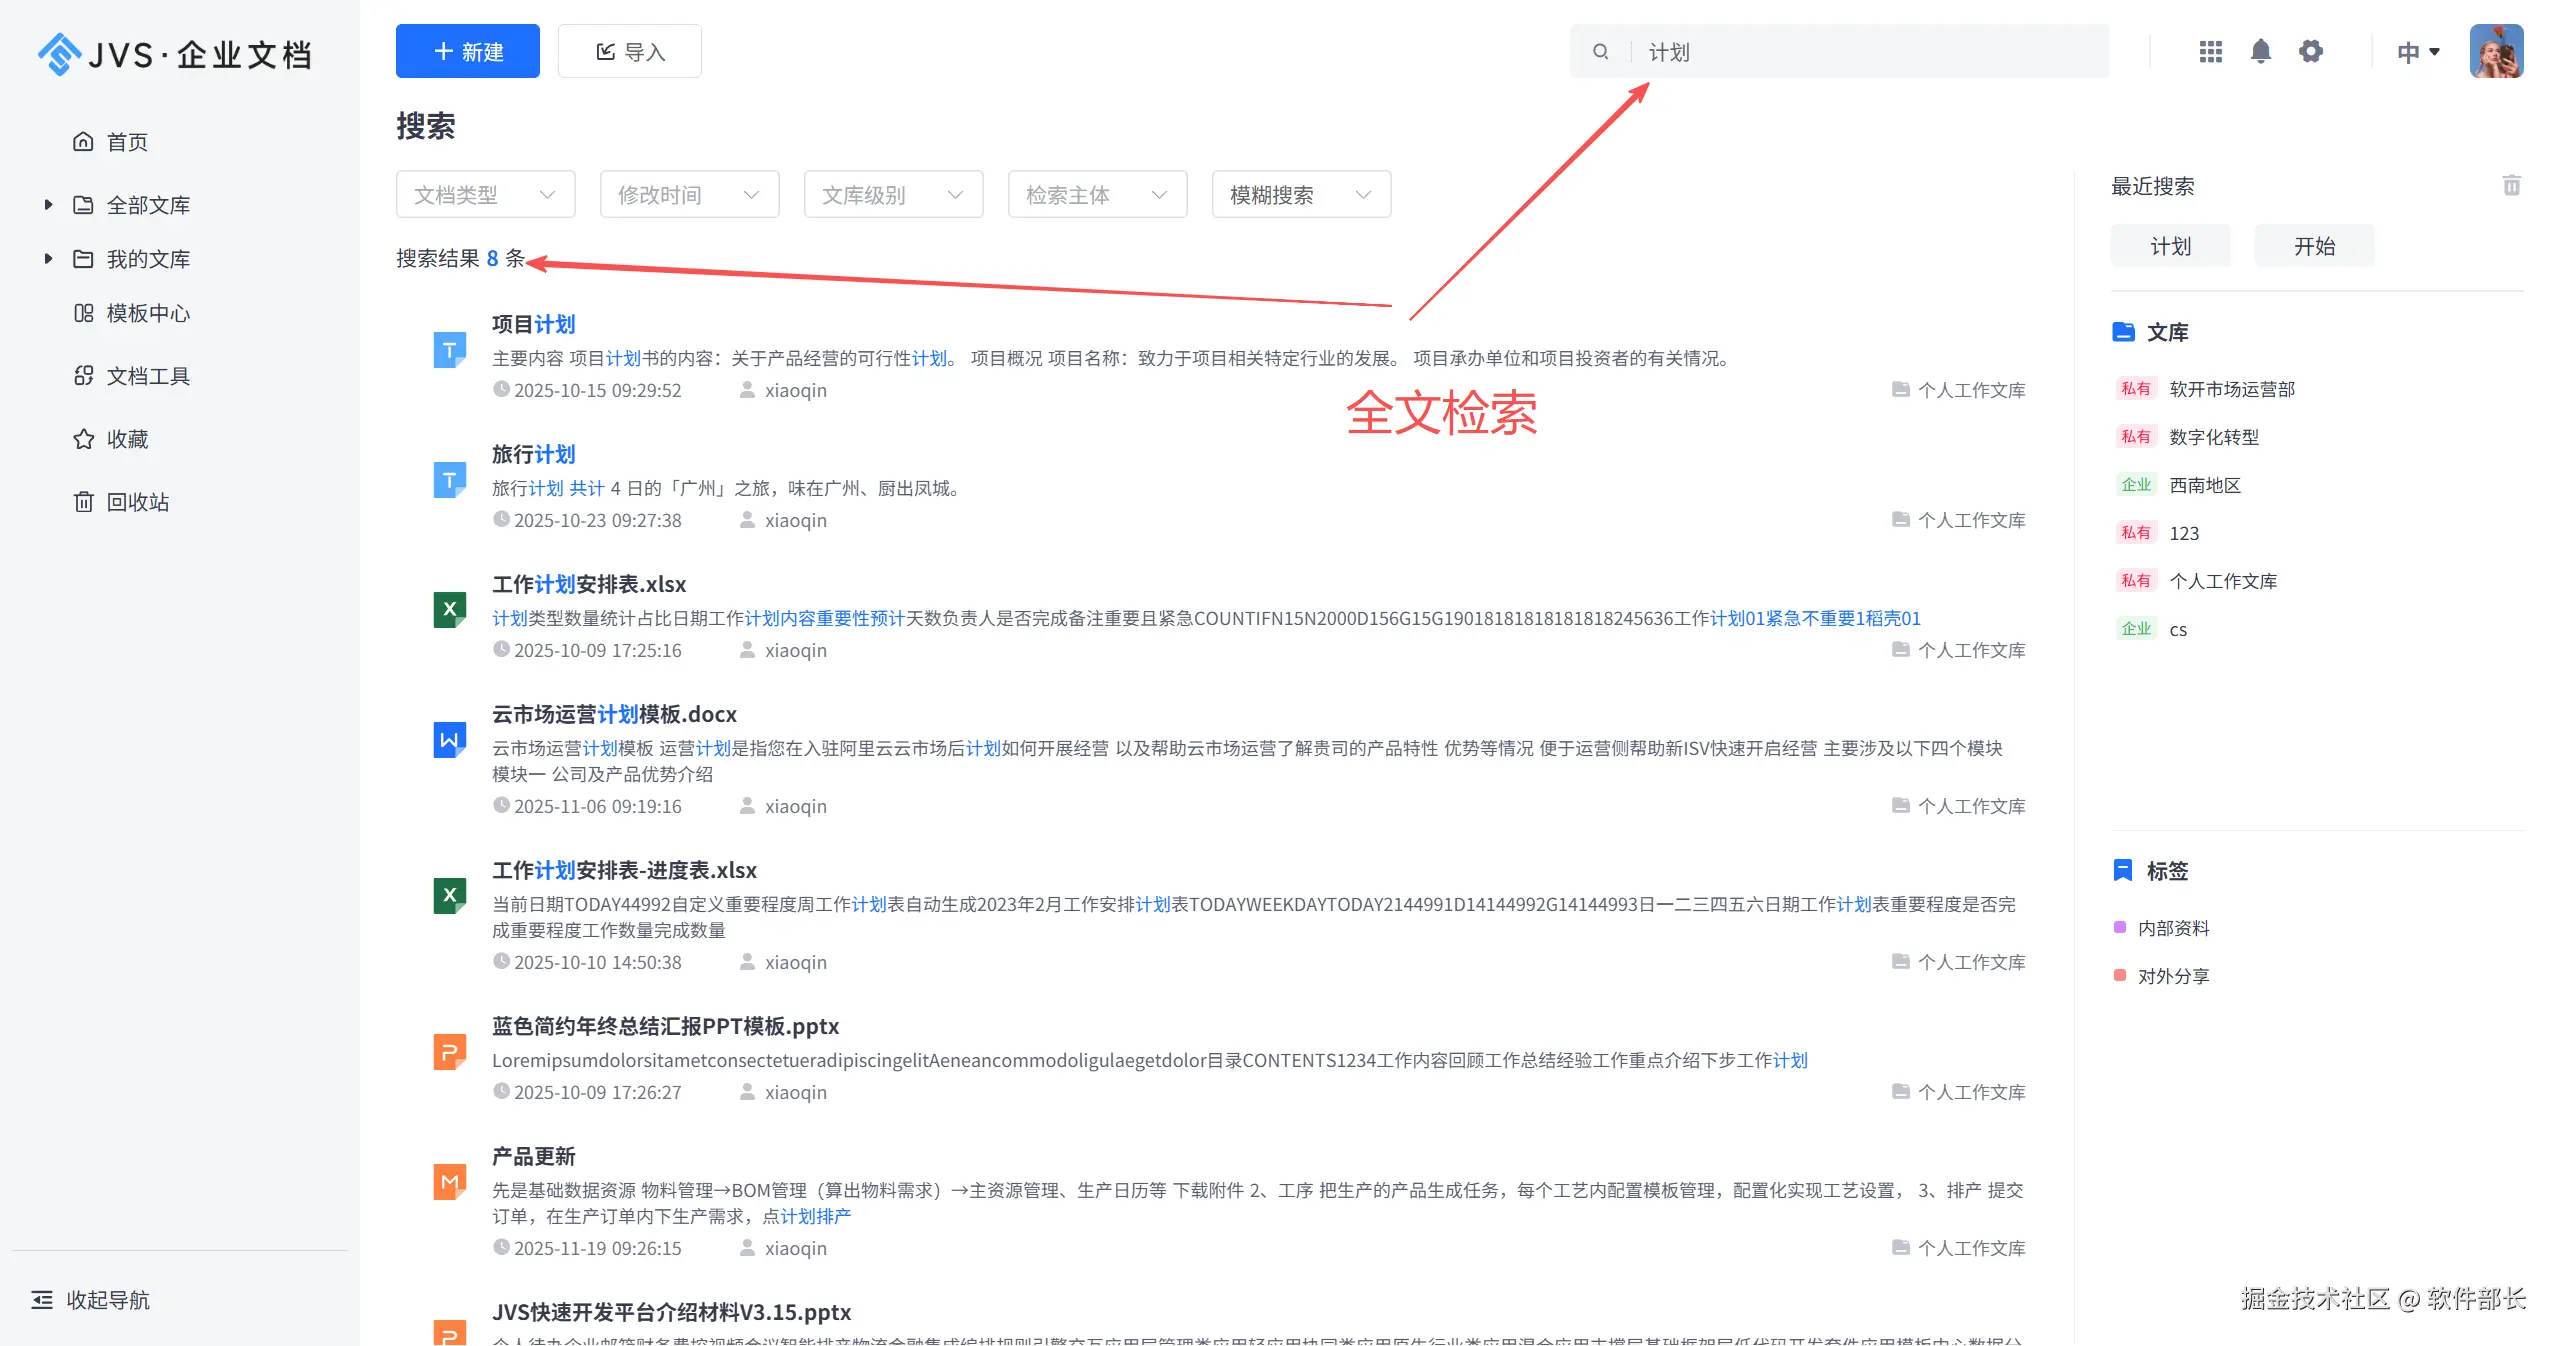Viewport: 2560px width, 1346px height.
Task: Click the 新建 button
Action: [467, 52]
